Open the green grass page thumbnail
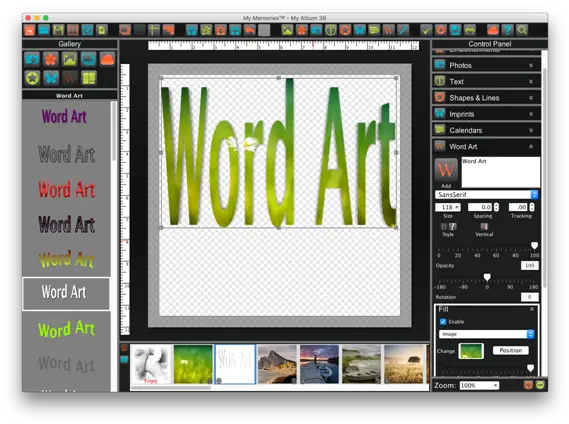569x424 pixels. [x=193, y=364]
